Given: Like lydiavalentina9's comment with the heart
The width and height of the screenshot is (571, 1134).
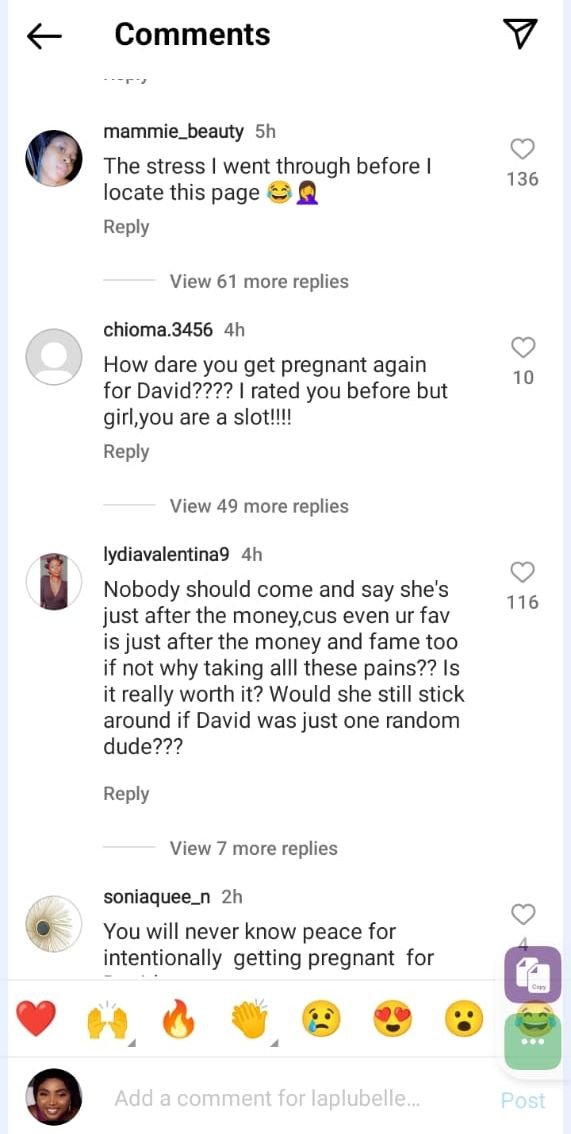Looking at the screenshot, I should 523,572.
